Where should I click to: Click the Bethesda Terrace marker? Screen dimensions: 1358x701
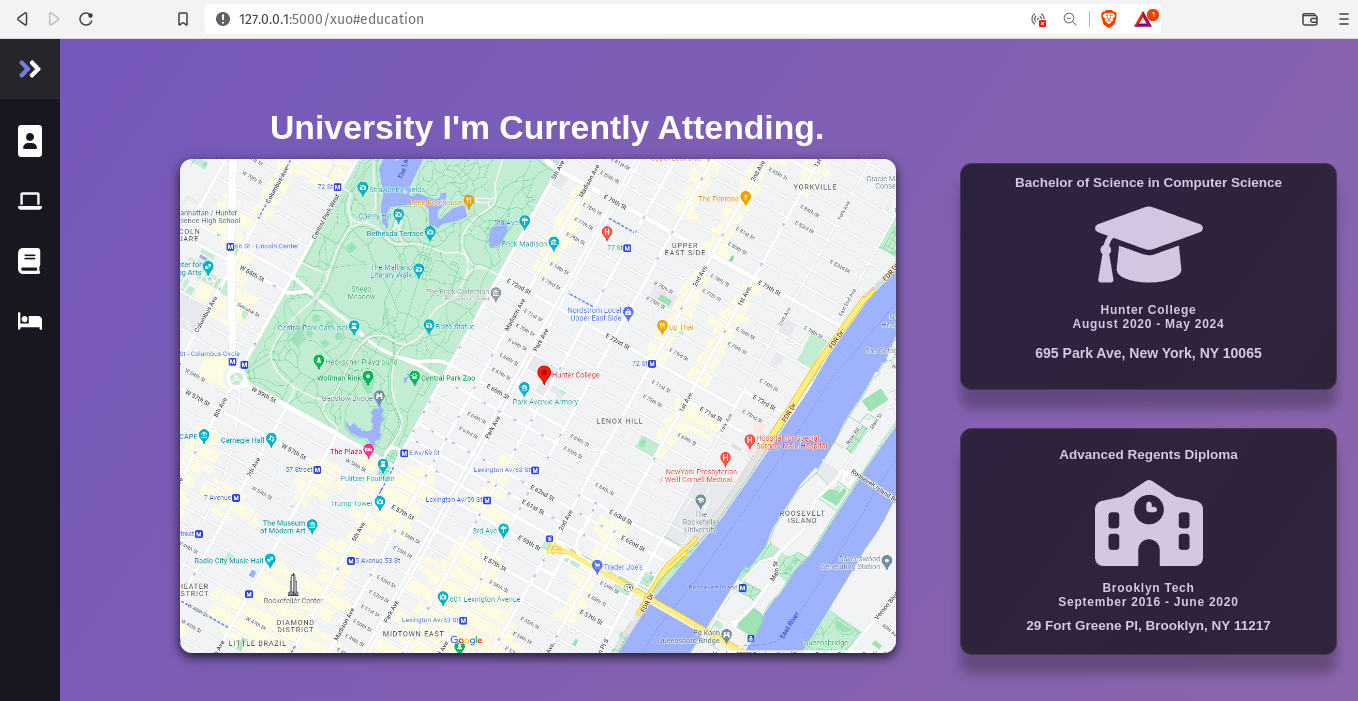(x=430, y=232)
